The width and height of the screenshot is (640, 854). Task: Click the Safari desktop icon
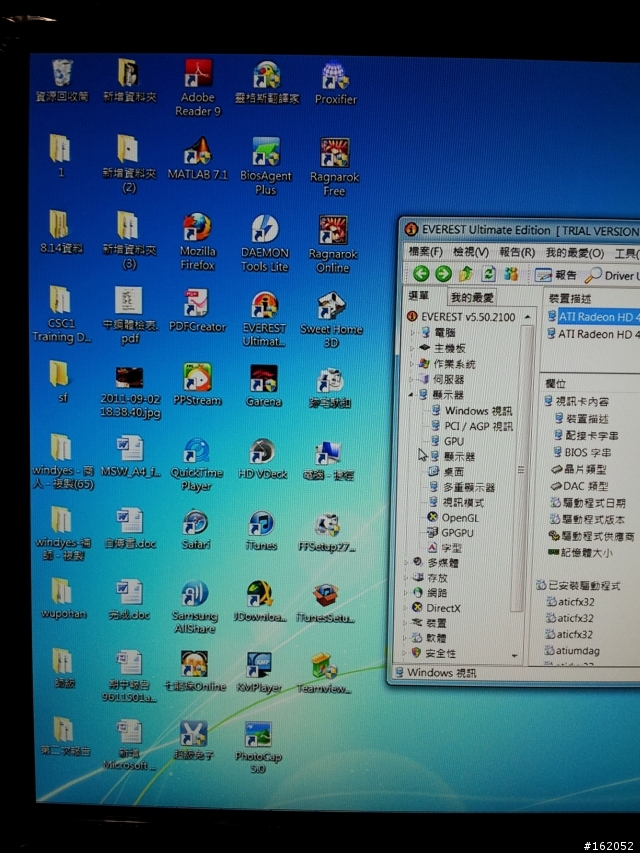(195, 529)
